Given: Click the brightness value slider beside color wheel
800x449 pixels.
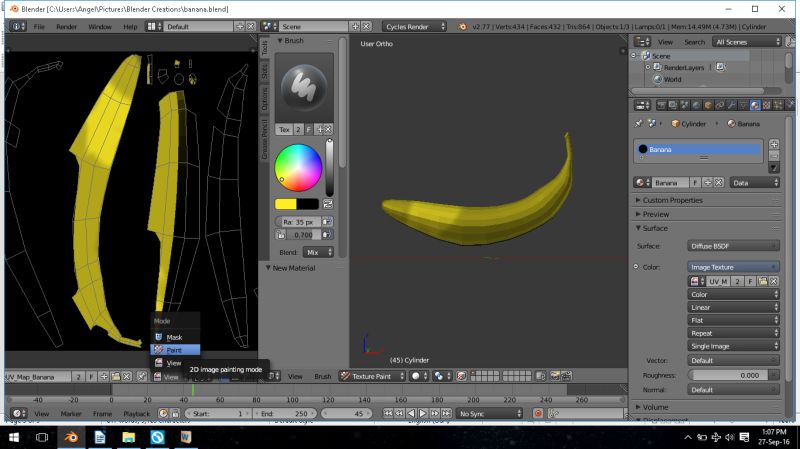Looking at the screenshot, I should (330, 167).
